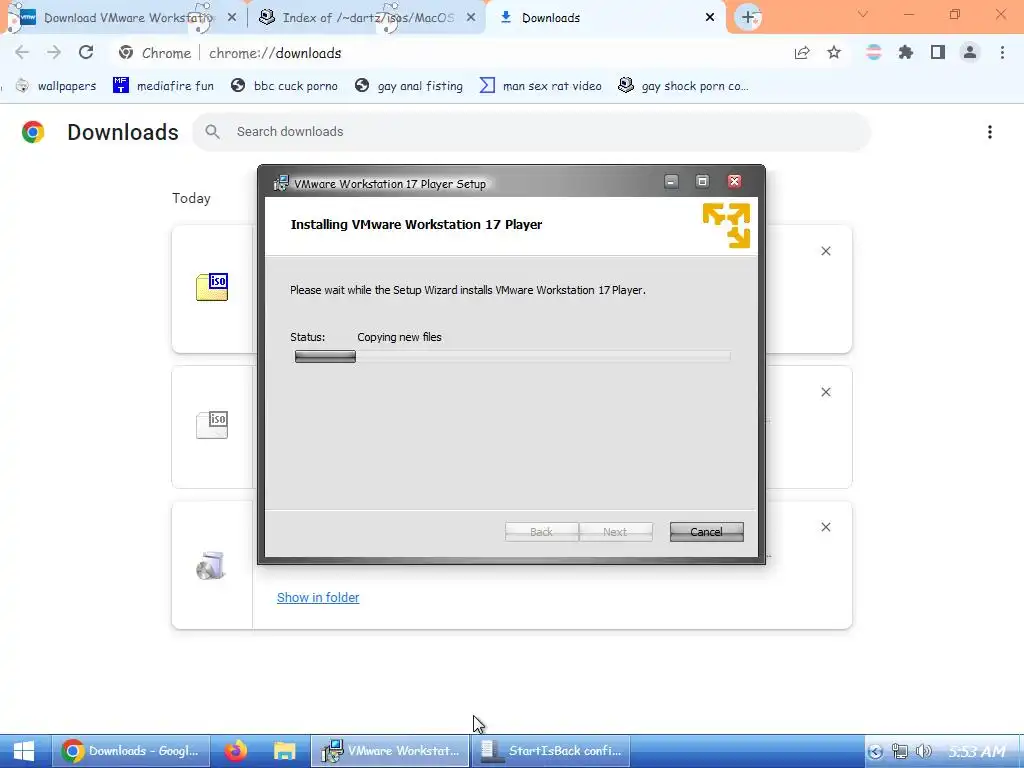Open Chrome's three-dot main menu
Screen dimensions: 1024x768
[x=1002, y=52]
